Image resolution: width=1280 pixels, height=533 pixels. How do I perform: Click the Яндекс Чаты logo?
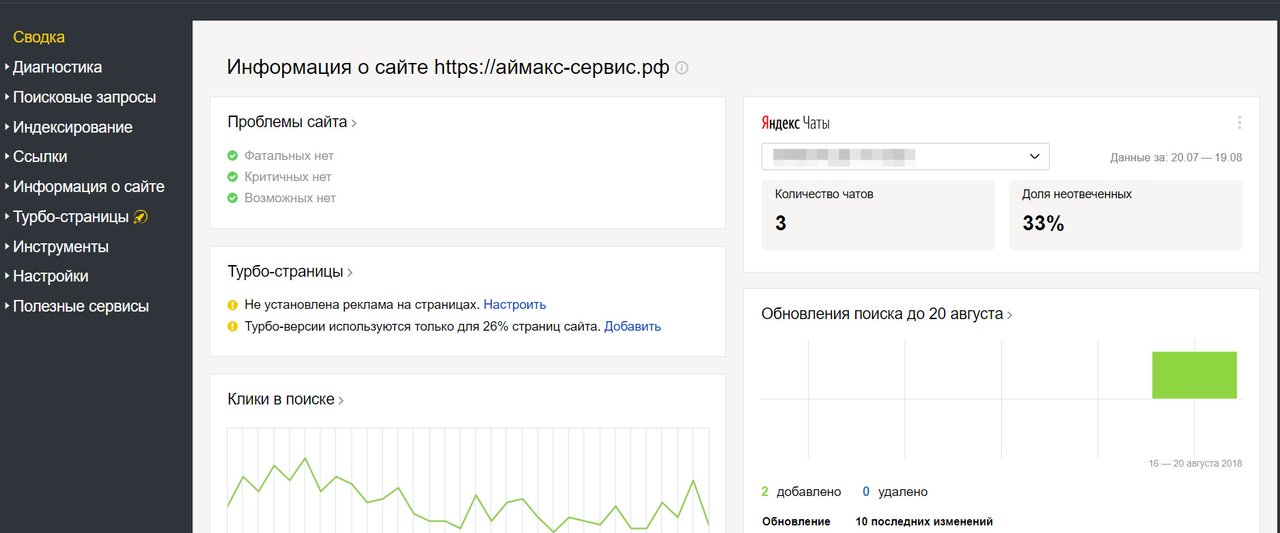795,123
